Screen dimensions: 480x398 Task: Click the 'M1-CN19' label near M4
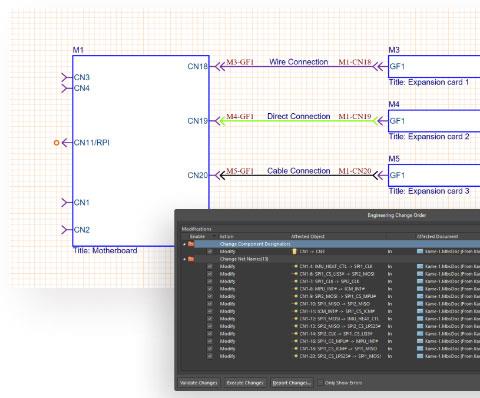(355, 116)
